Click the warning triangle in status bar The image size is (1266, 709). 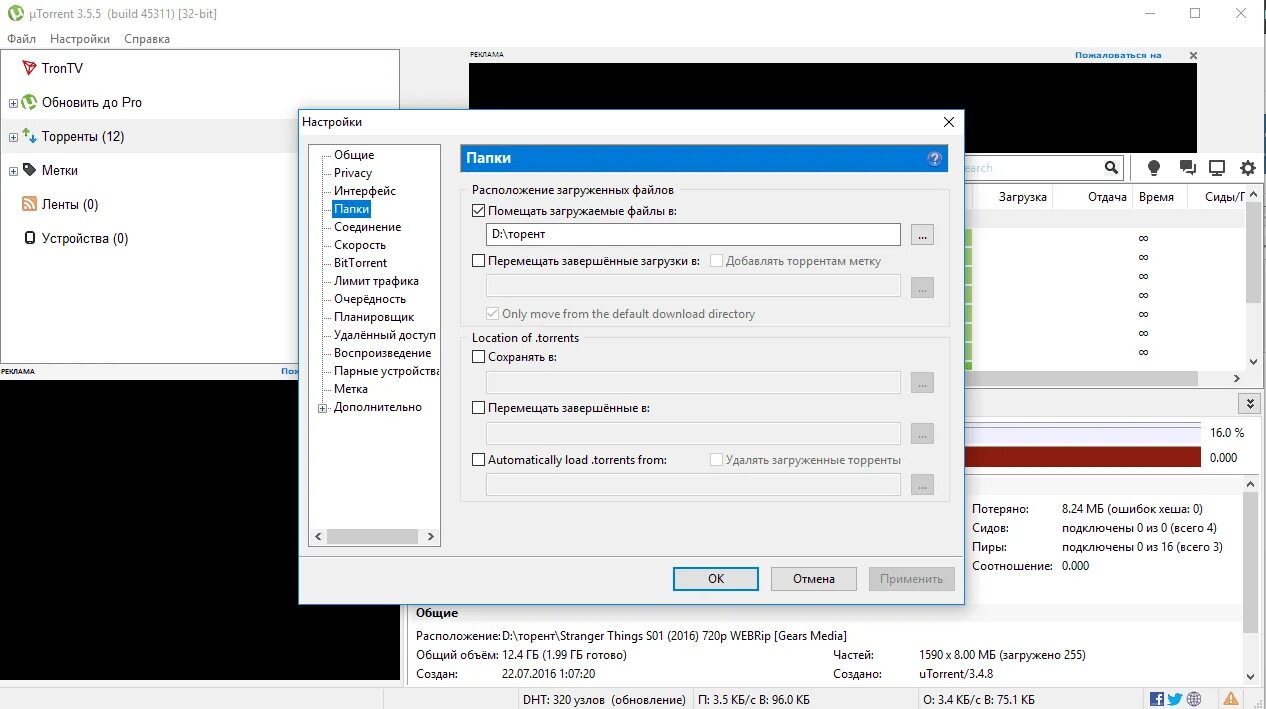[x=1231, y=699]
